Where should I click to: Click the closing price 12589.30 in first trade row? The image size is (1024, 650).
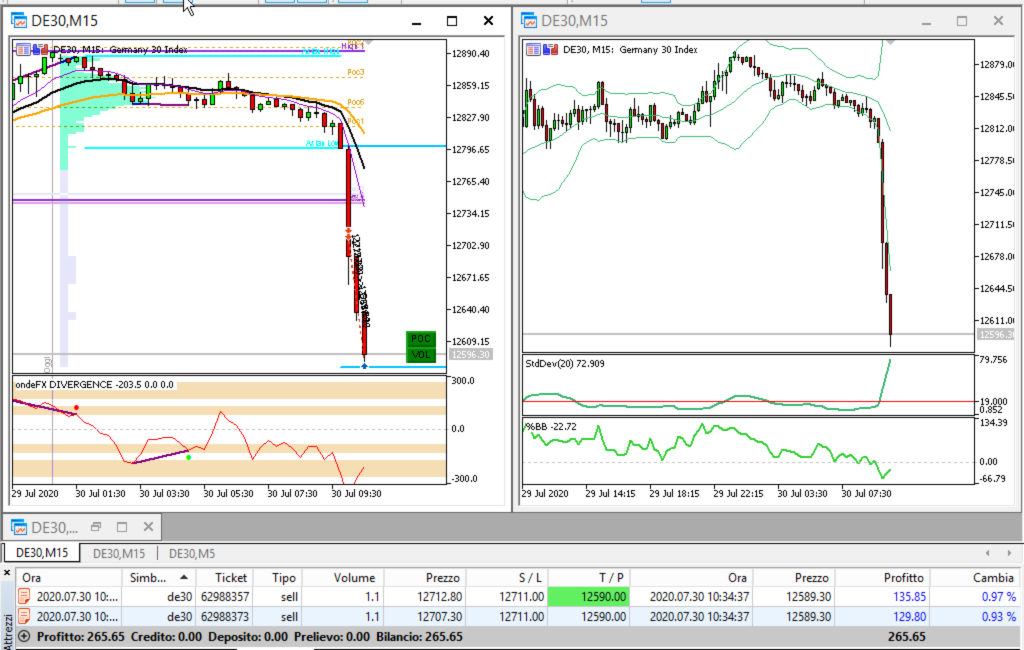(x=808, y=596)
